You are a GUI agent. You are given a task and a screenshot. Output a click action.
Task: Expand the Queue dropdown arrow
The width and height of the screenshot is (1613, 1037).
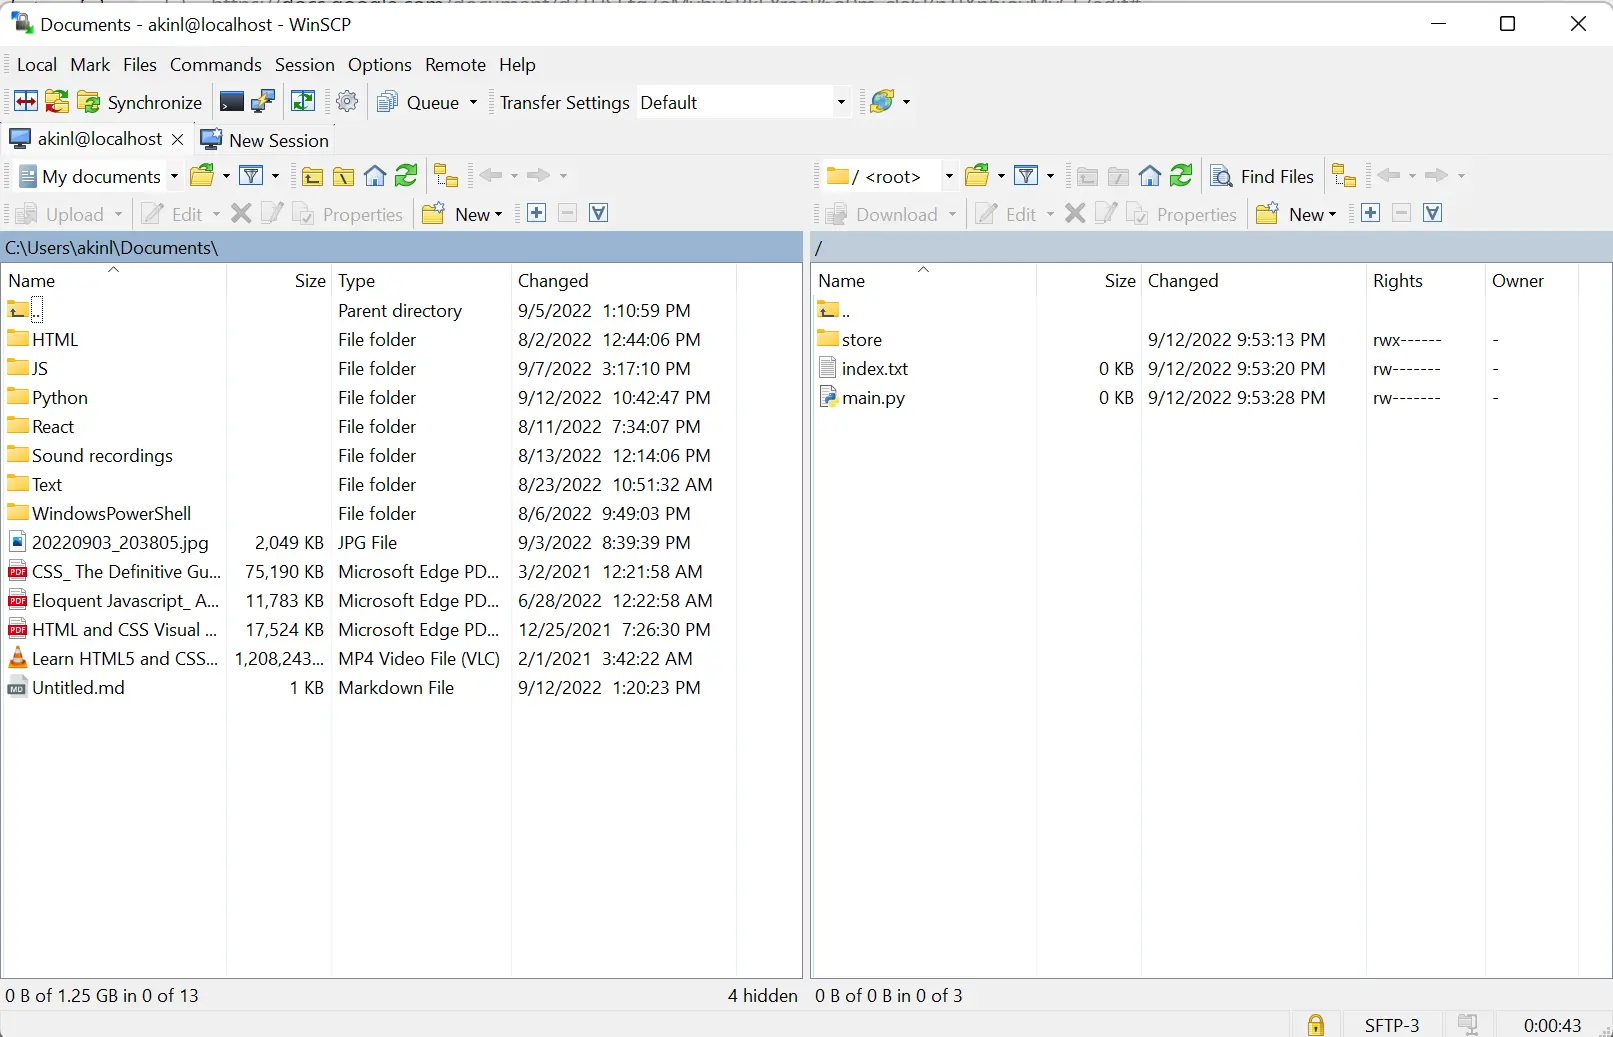point(473,102)
